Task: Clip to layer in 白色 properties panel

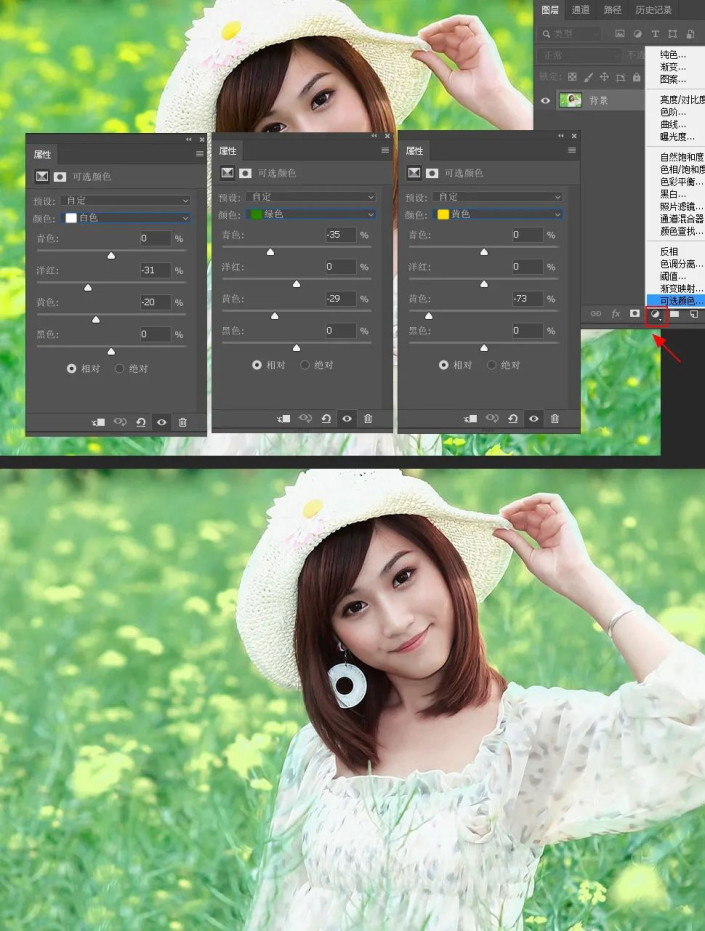Action: coord(99,422)
